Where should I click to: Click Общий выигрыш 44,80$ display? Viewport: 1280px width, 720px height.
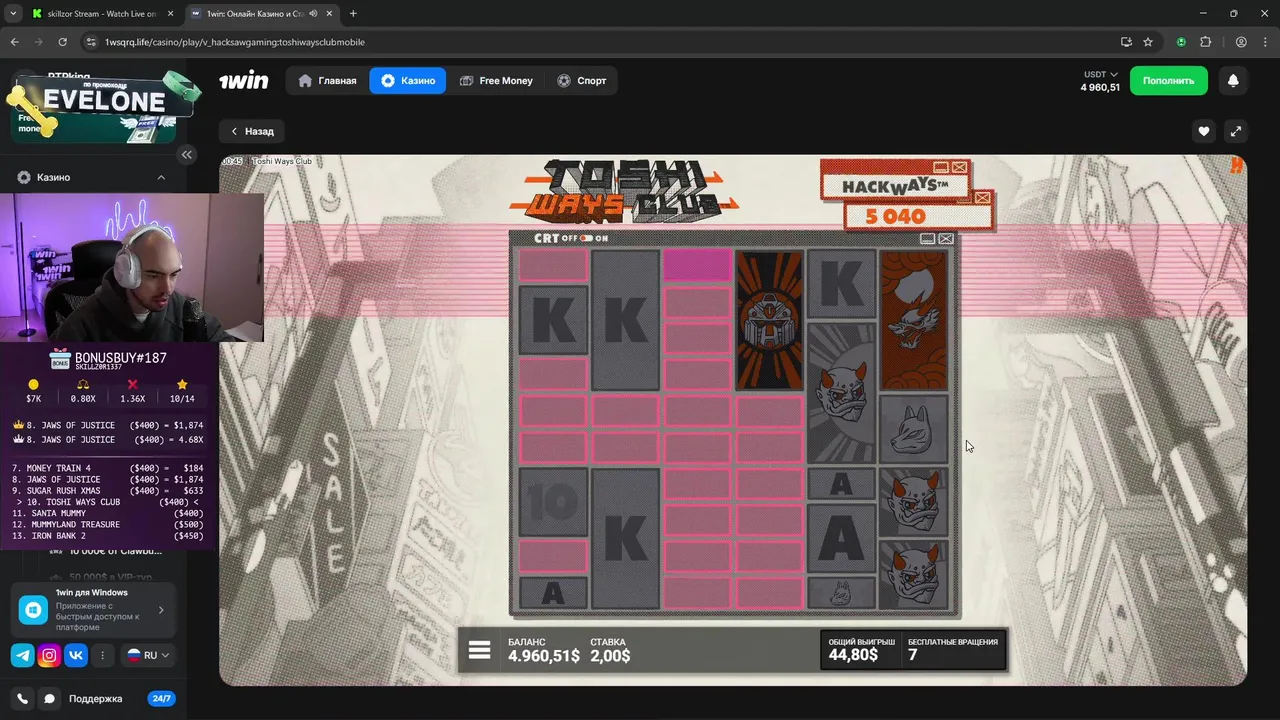[861, 650]
